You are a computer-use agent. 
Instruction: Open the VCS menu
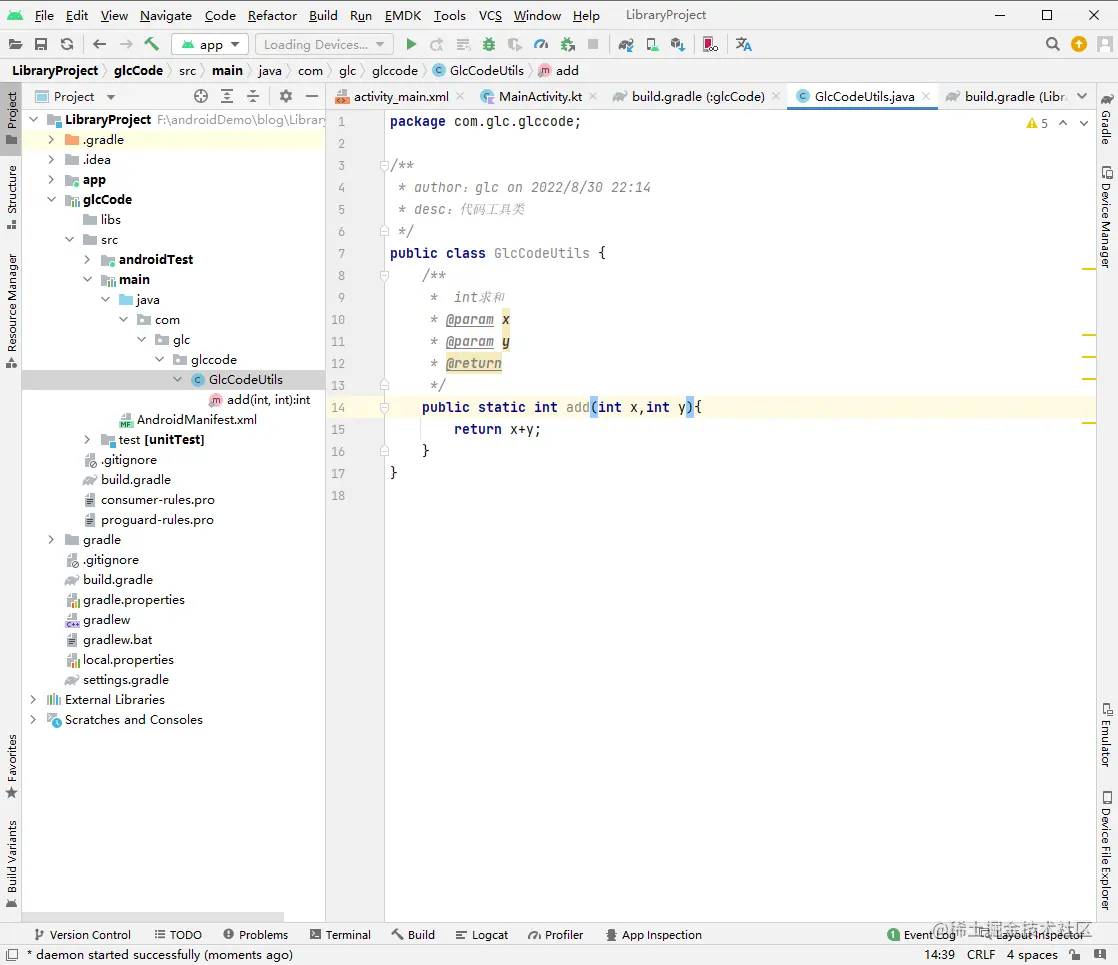pyautogui.click(x=490, y=15)
